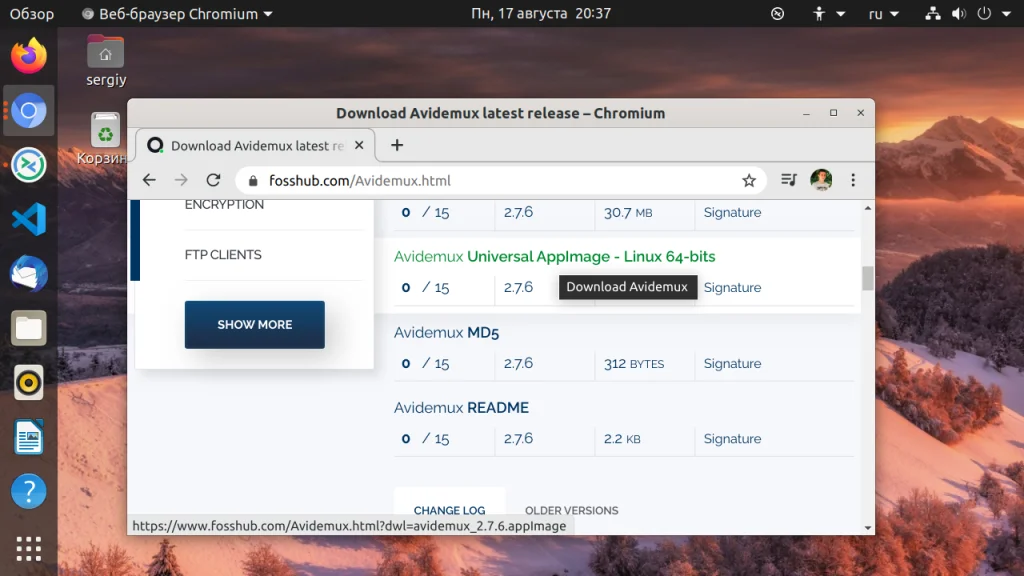Open FTP CLIENTS category
This screenshot has width=1024, height=576.
(x=223, y=255)
